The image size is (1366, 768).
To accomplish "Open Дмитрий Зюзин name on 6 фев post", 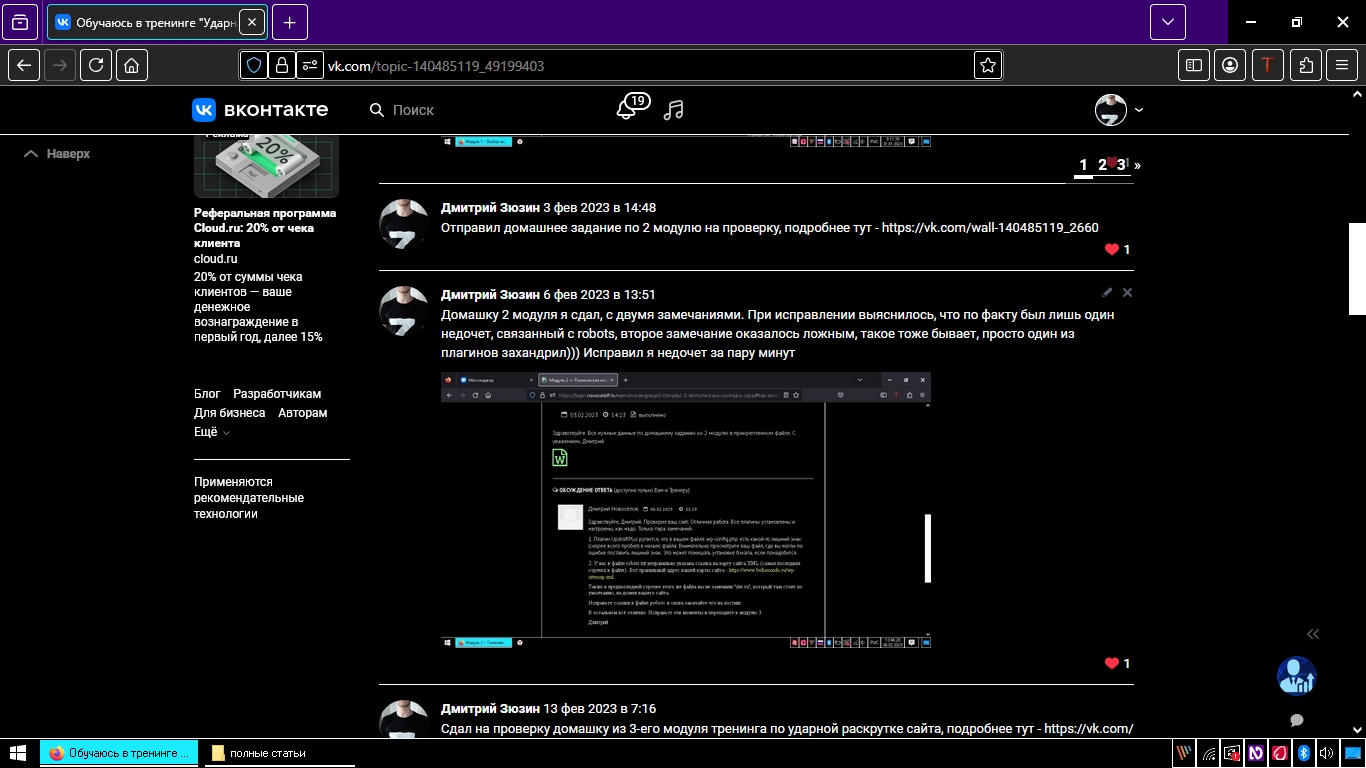I will click(x=490, y=295).
